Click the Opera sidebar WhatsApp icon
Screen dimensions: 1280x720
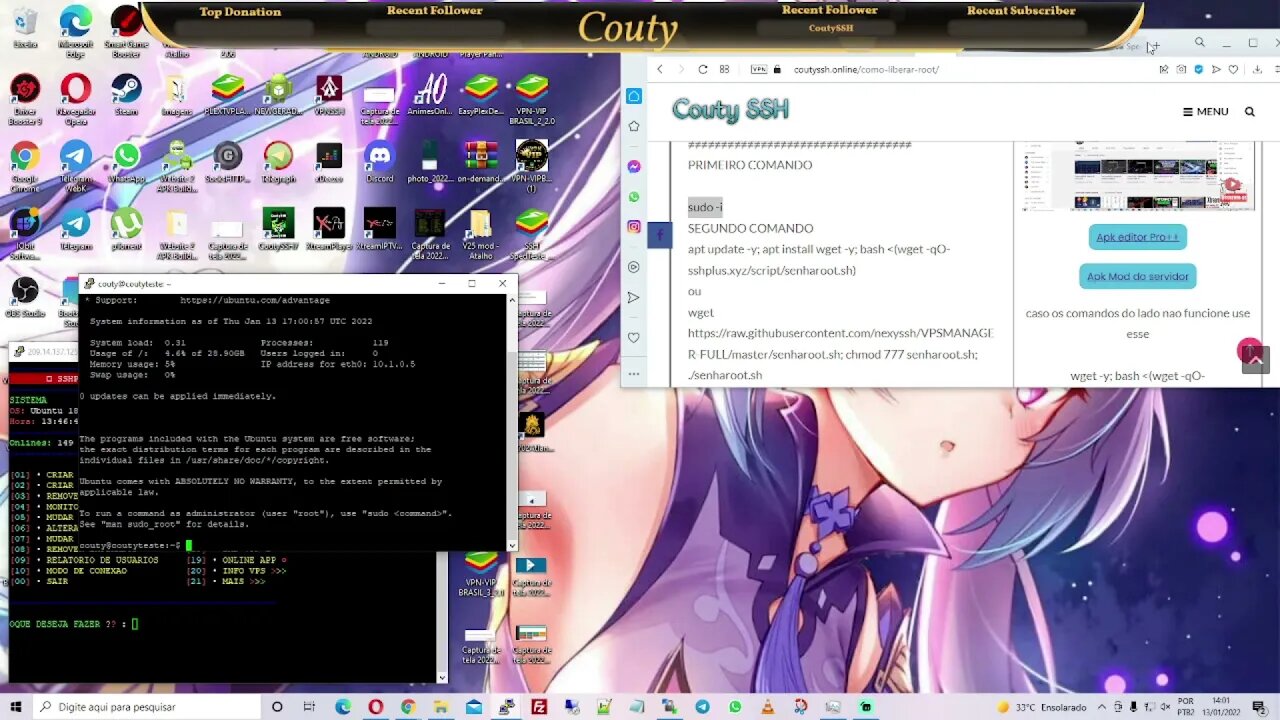[x=634, y=197]
